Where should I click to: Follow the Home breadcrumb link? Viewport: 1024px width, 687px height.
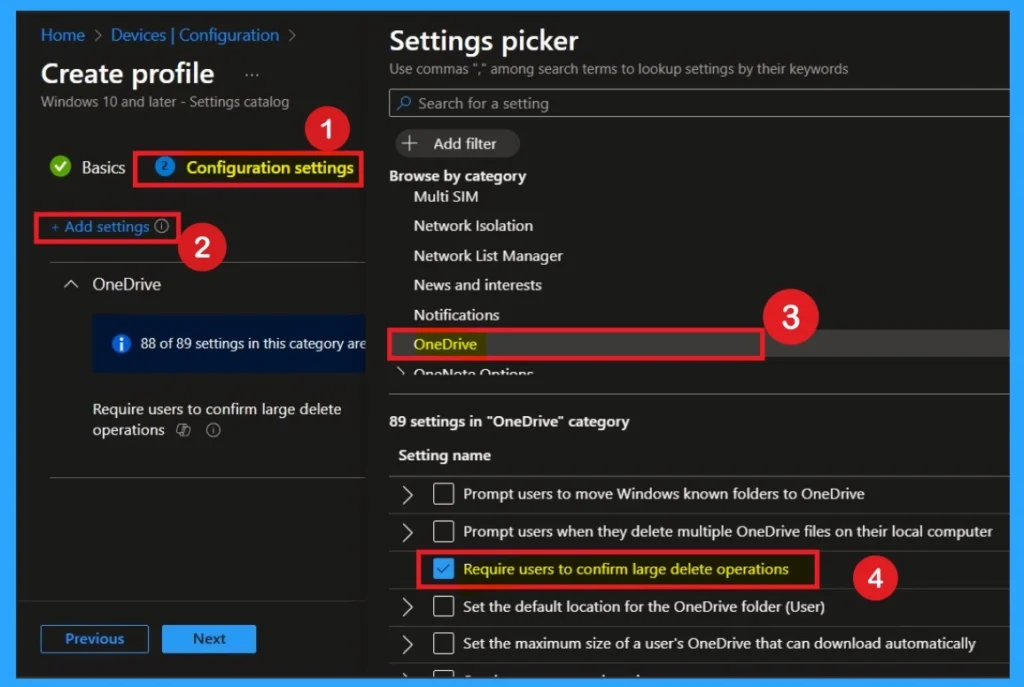coord(62,35)
